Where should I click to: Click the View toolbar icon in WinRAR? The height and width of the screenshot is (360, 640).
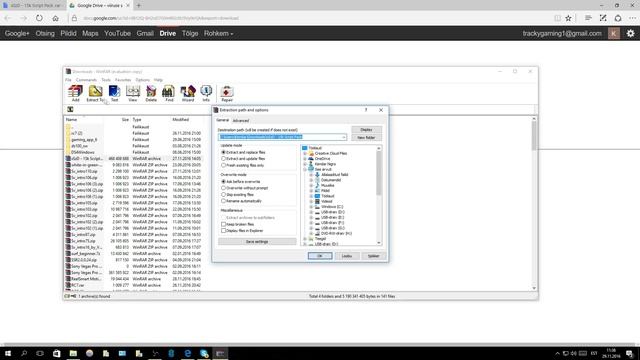tap(133, 93)
